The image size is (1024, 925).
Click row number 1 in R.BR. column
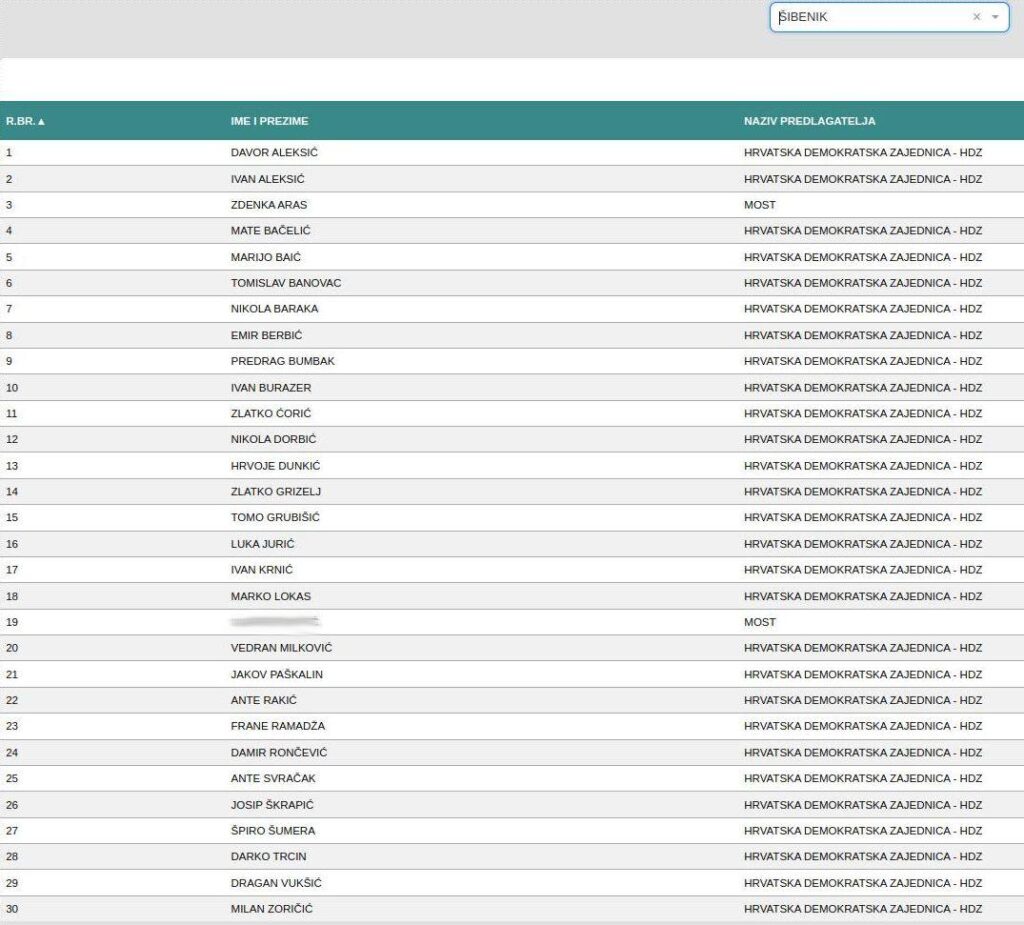(x=9, y=152)
